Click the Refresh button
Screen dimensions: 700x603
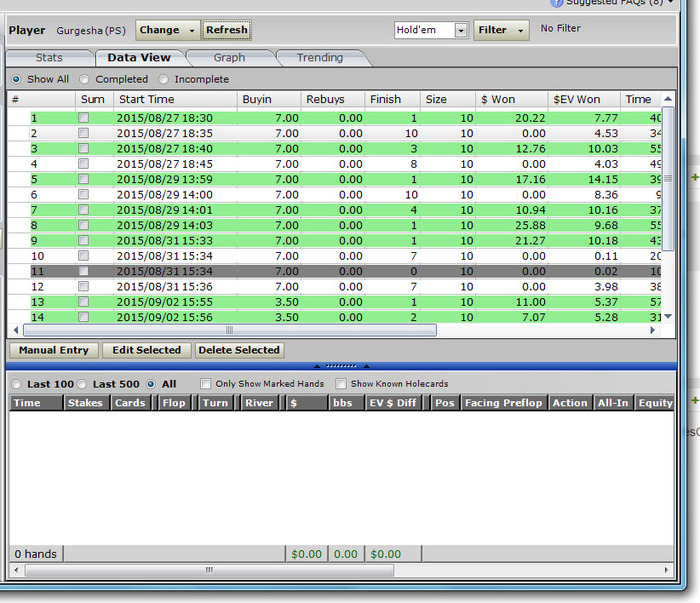[227, 30]
